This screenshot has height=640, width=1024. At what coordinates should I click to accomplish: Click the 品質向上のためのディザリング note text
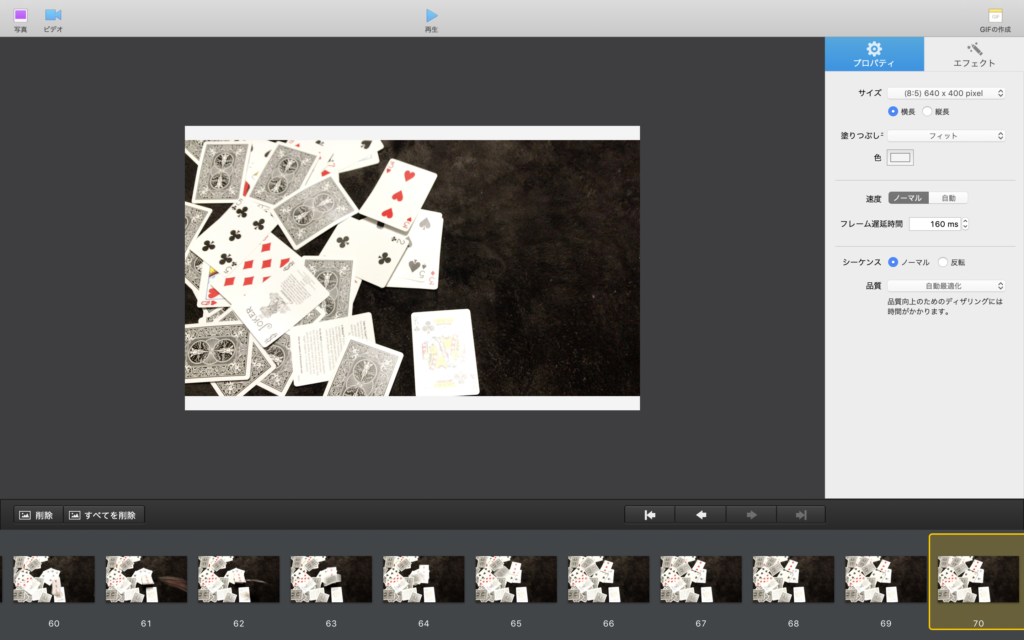tap(944, 307)
